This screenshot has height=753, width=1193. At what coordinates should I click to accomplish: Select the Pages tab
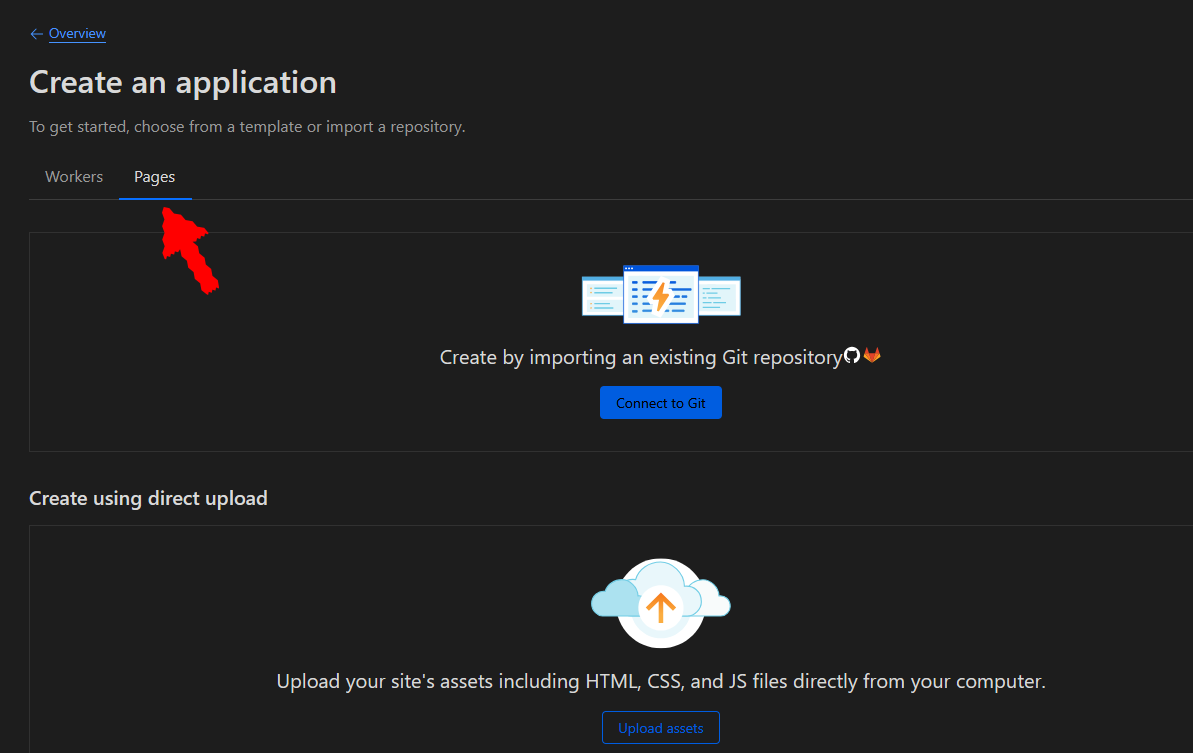coord(155,177)
